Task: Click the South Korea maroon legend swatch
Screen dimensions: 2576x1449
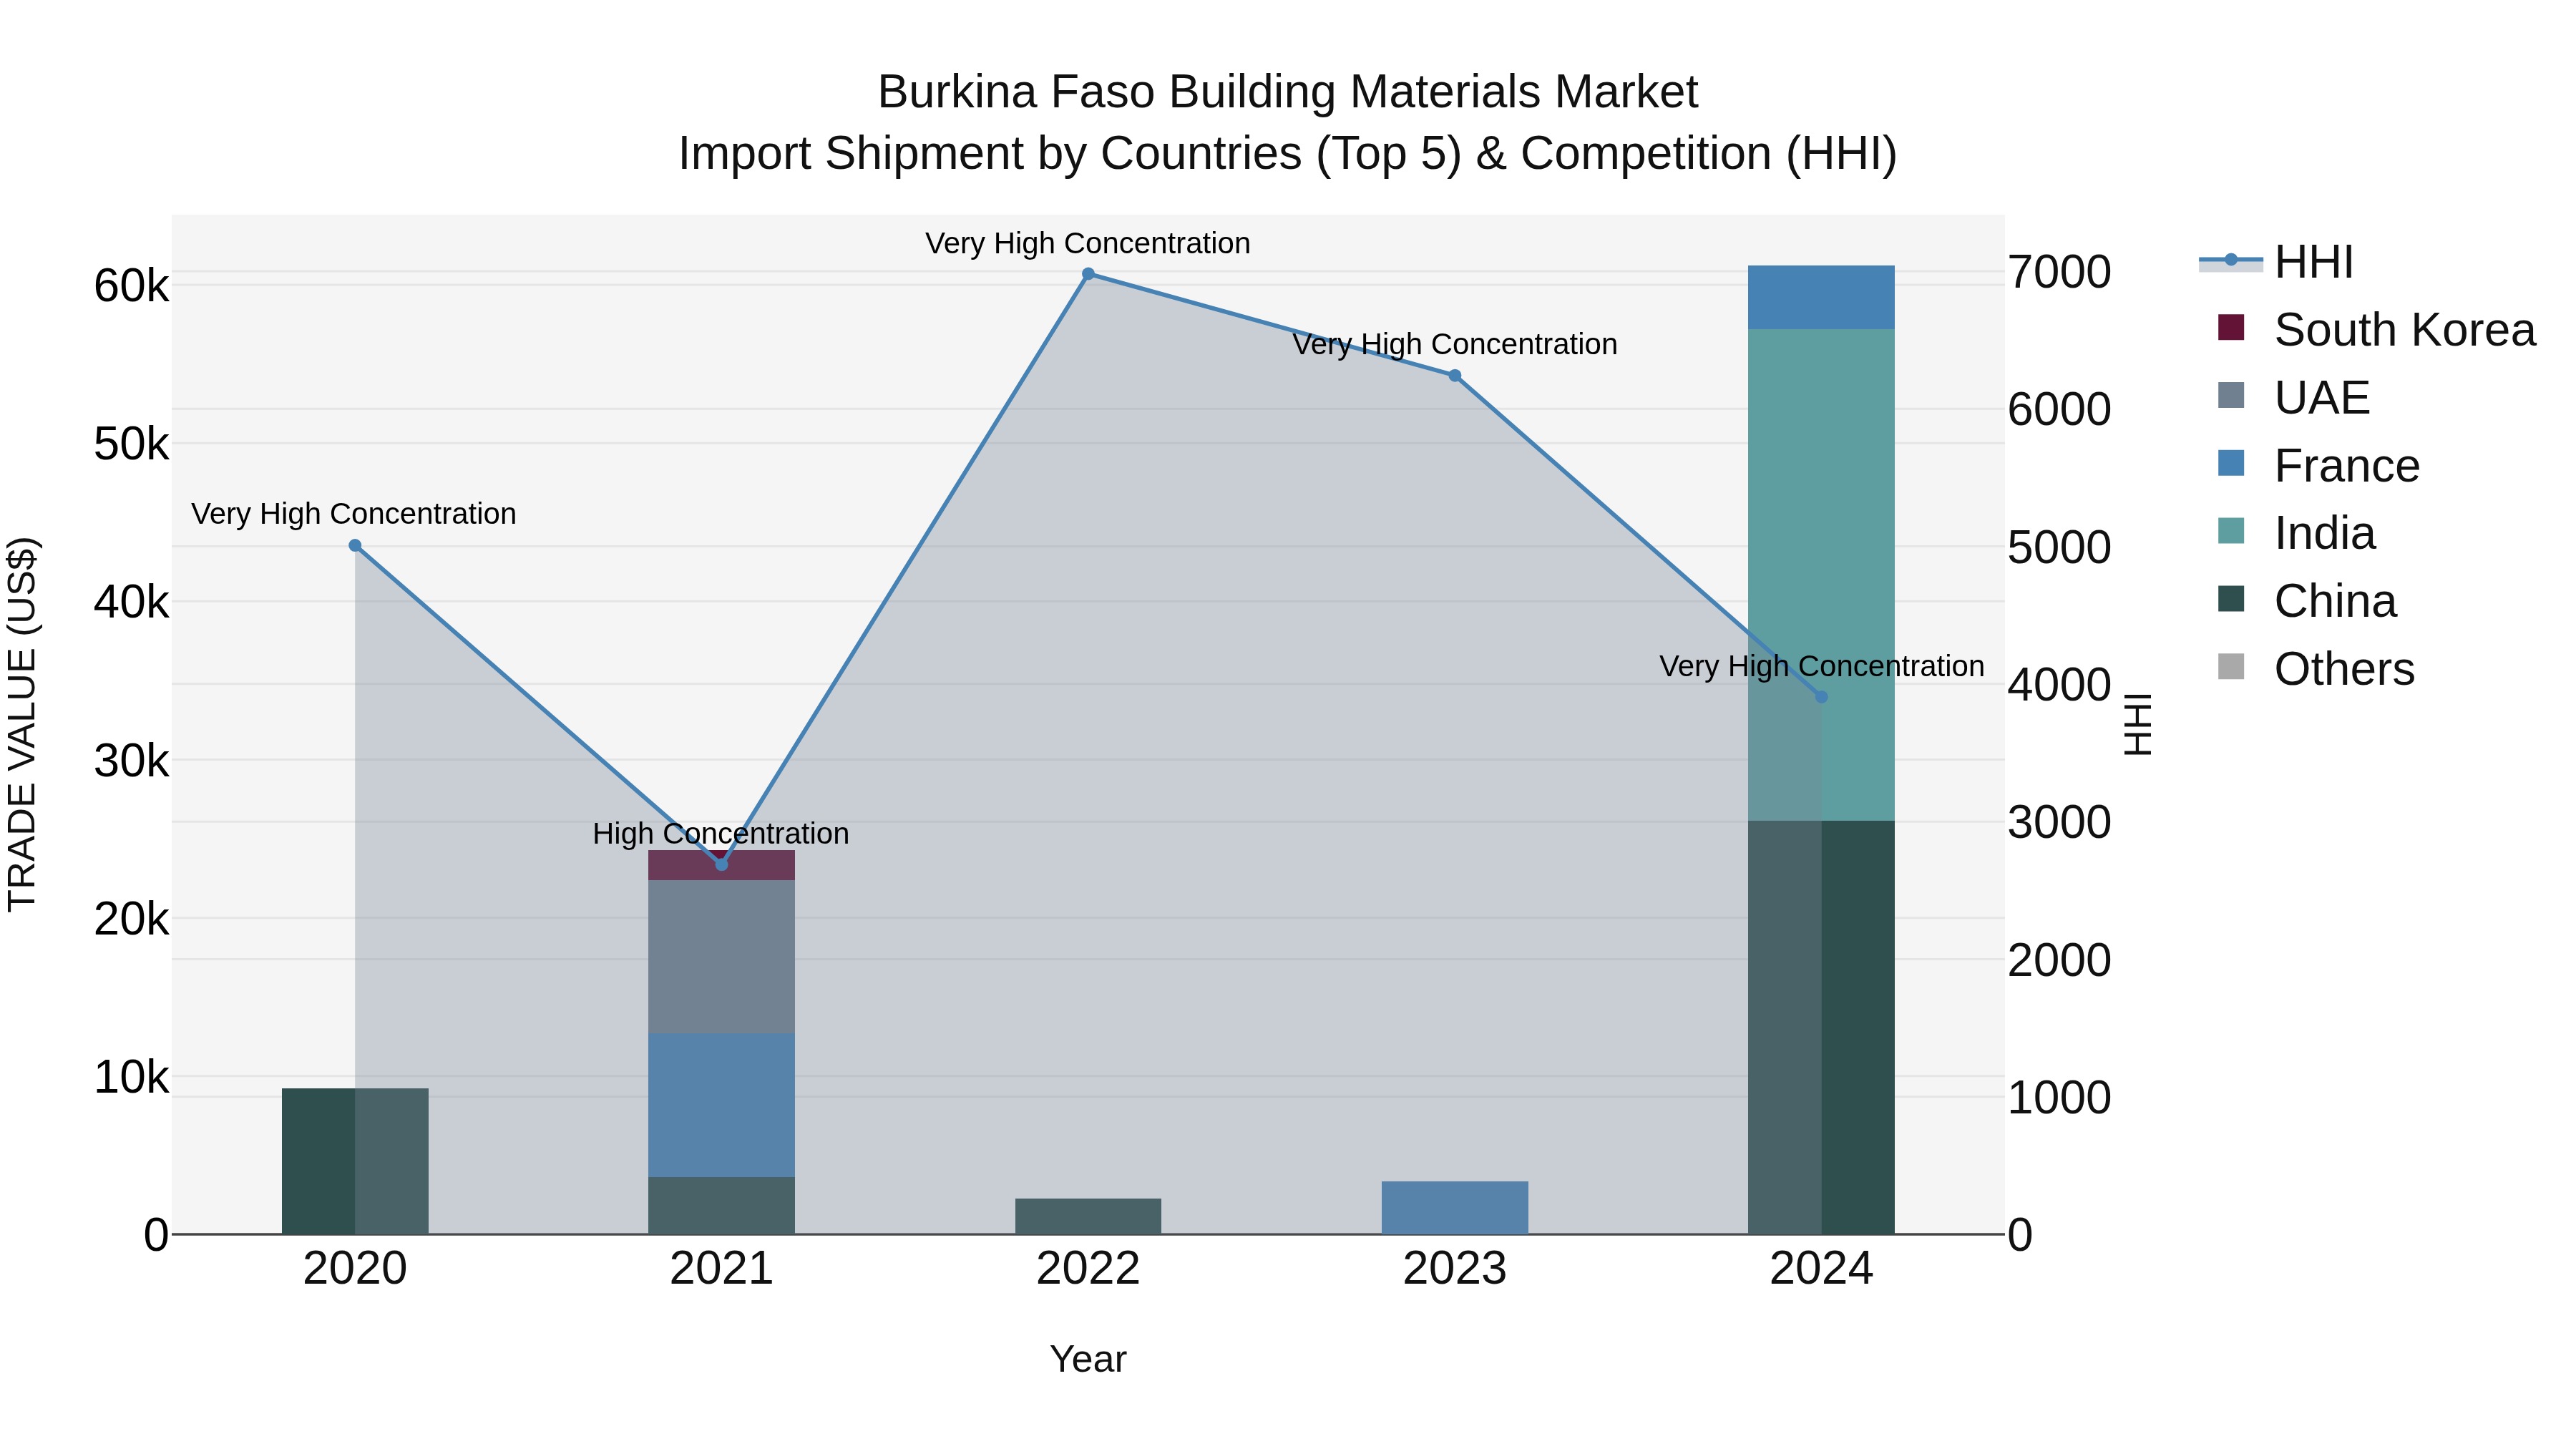Action: click(x=2231, y=327)
